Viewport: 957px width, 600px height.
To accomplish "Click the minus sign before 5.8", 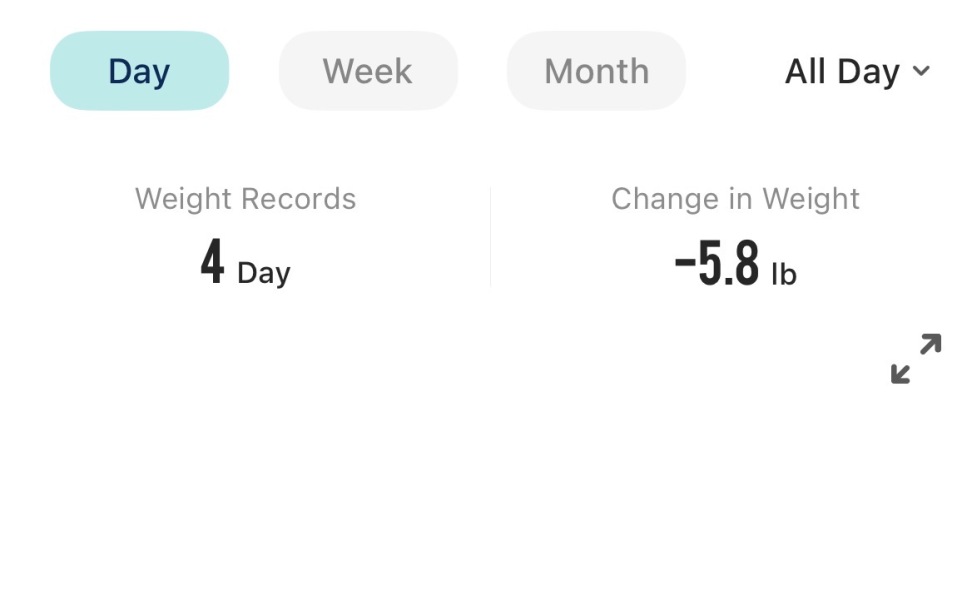I will click(x=685, y=264).
